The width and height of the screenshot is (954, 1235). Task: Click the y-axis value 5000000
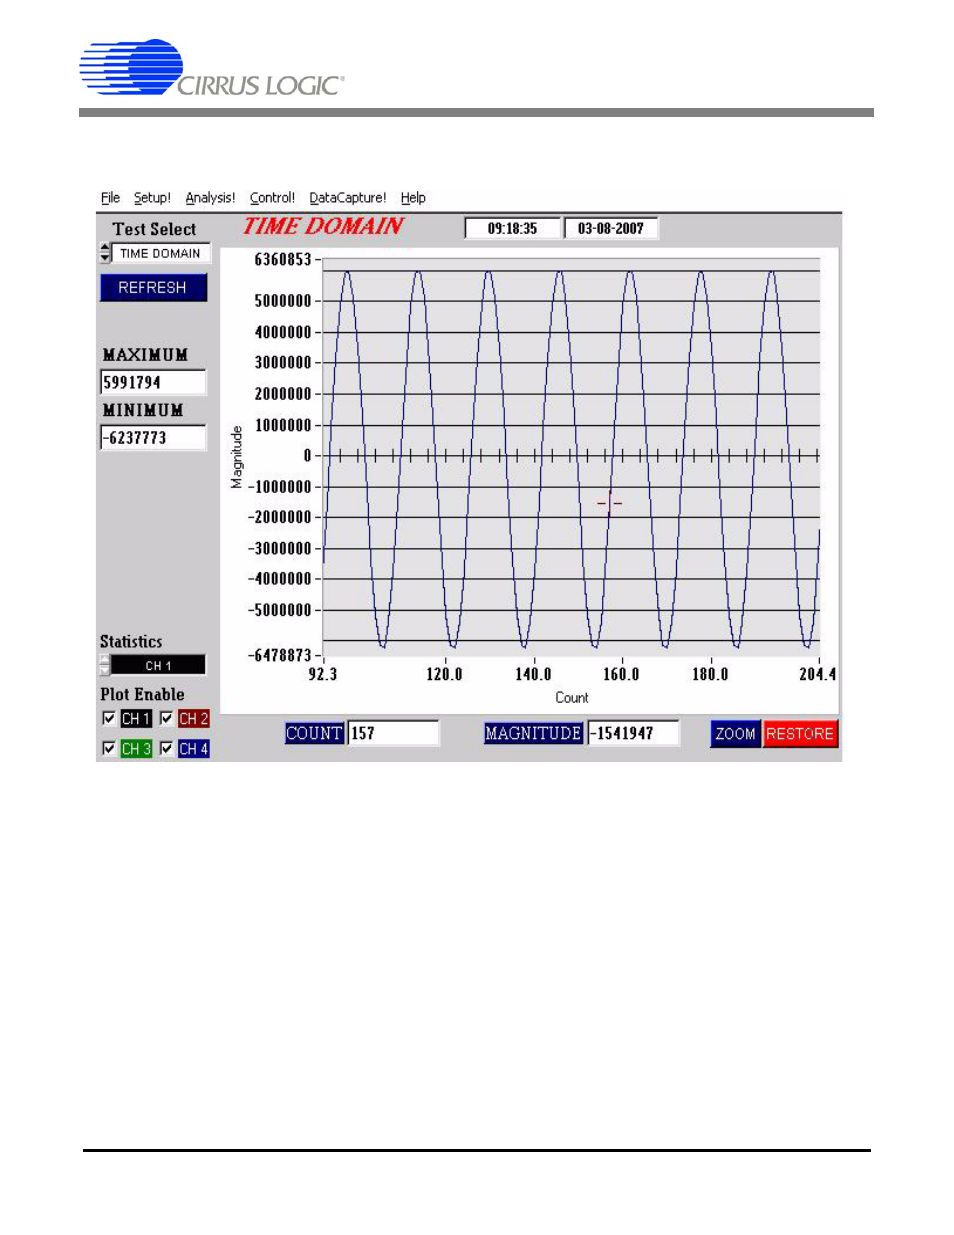point(283,301)
